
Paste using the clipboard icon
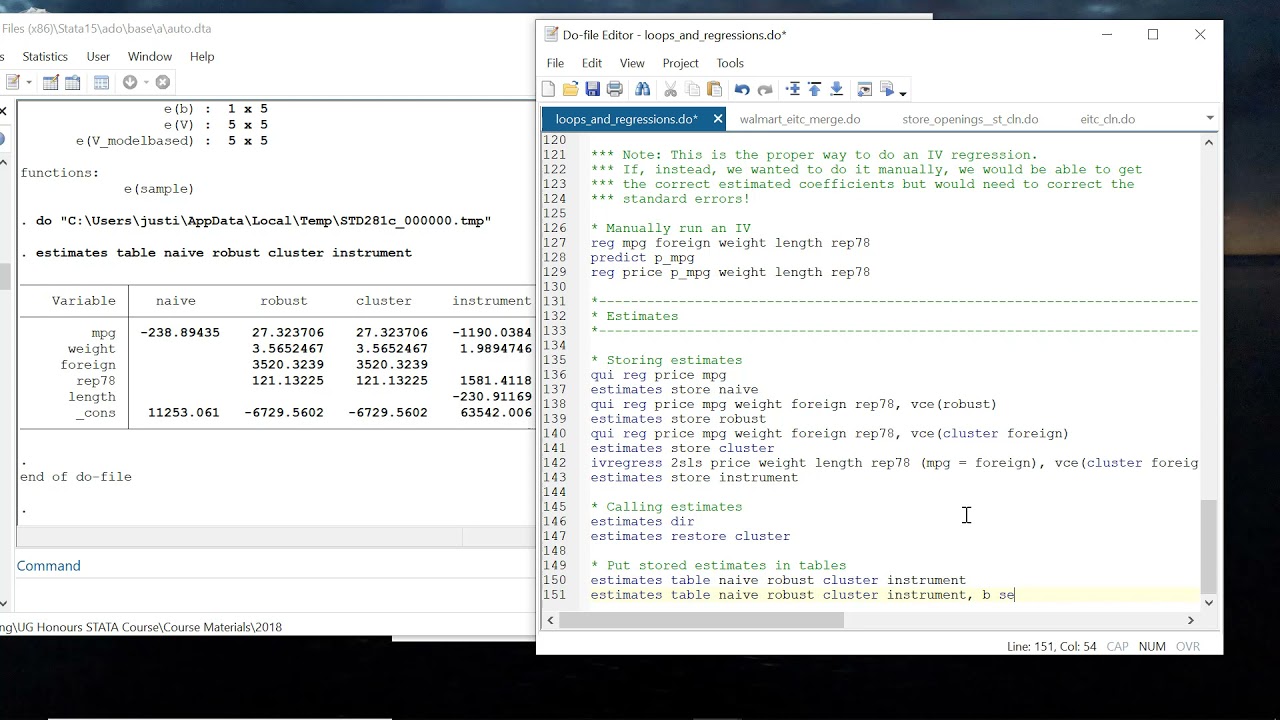(x=714, y=89)
